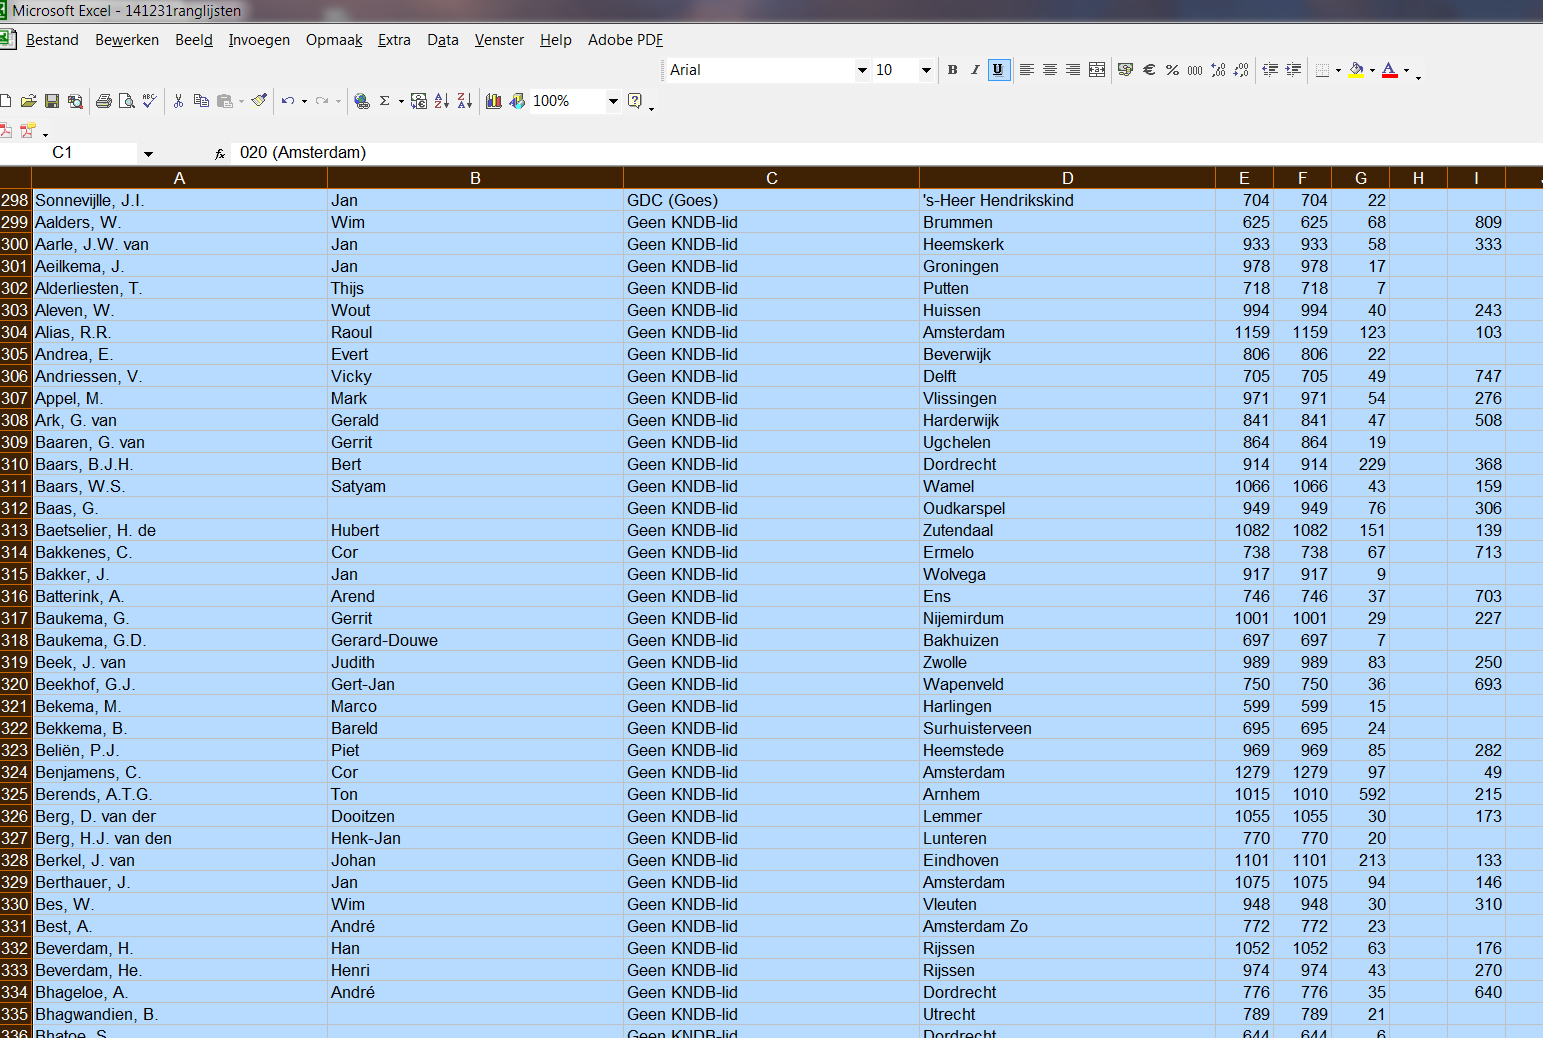Open the 100% zoom dropdown
The width and height of the screenshot is (1543, 1038).
pos(613,101)
